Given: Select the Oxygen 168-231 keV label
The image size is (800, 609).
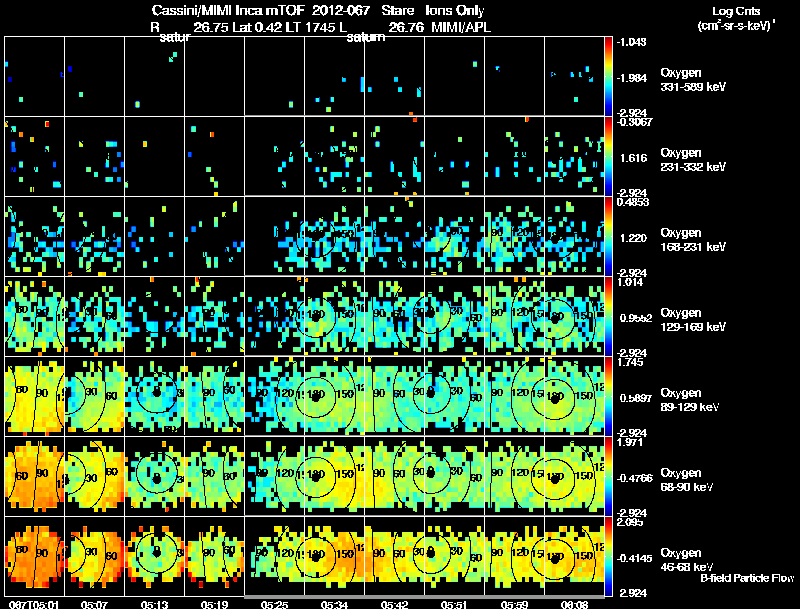Looking at the screenshot, I should (693, 240).
